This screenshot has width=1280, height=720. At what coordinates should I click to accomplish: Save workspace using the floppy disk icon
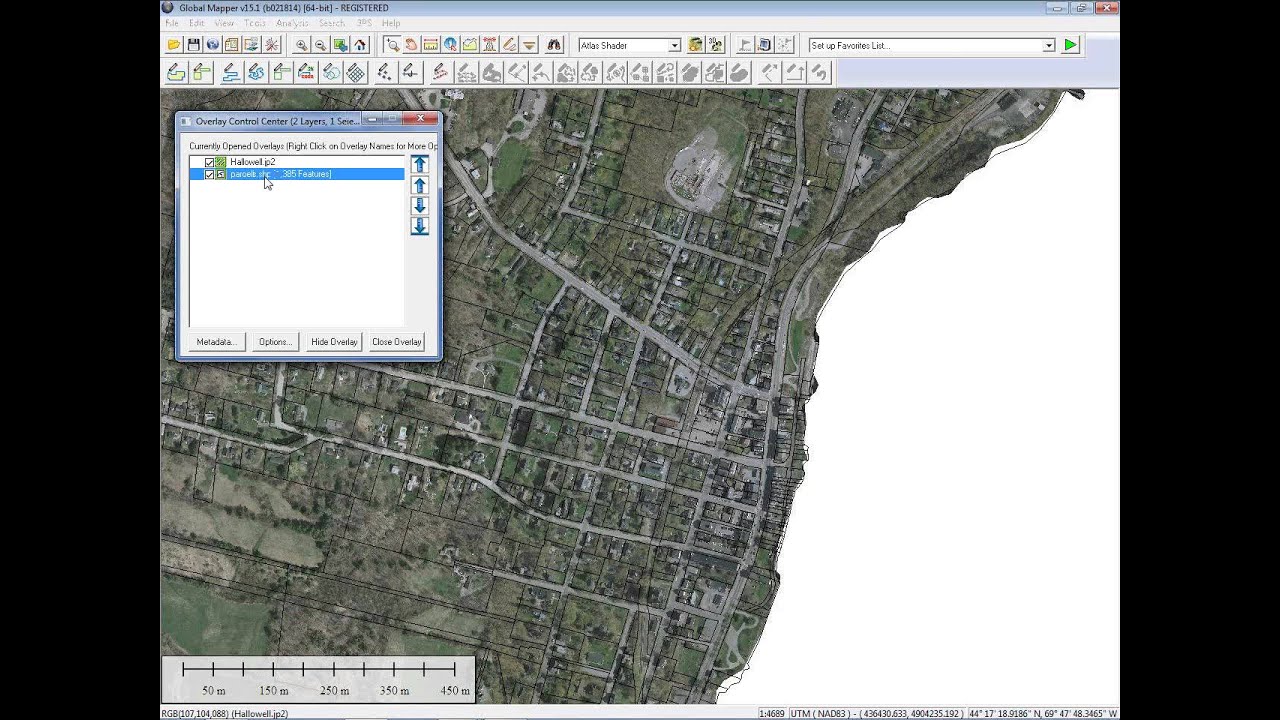[x=193, y=45]
